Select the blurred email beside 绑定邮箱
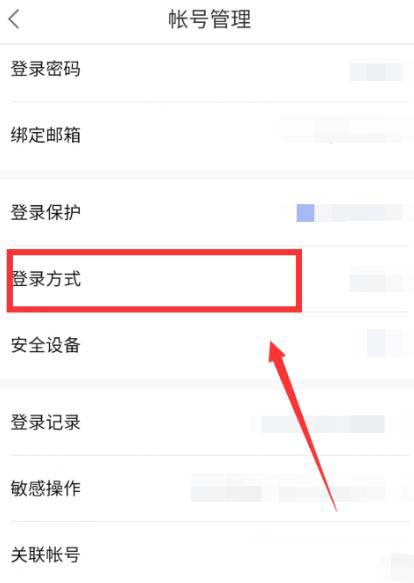Viewport: 414px width, 583px height. pyautogui.click(x=342, y=130)
